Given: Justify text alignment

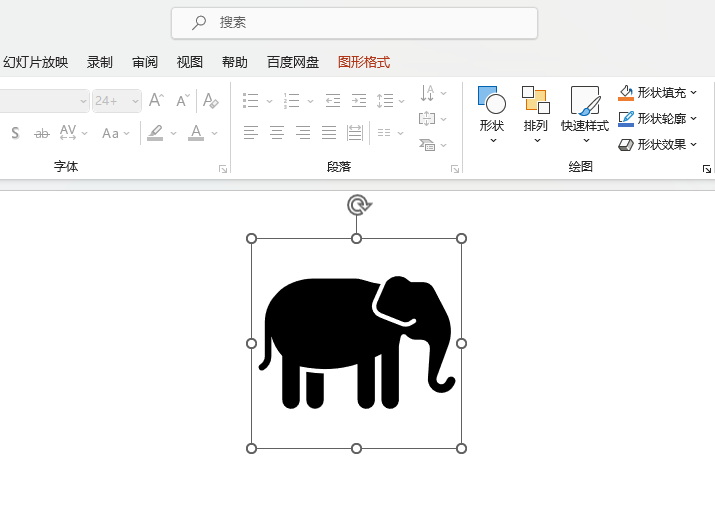Looking at the screenshot, I should click(x=329, y=133).
